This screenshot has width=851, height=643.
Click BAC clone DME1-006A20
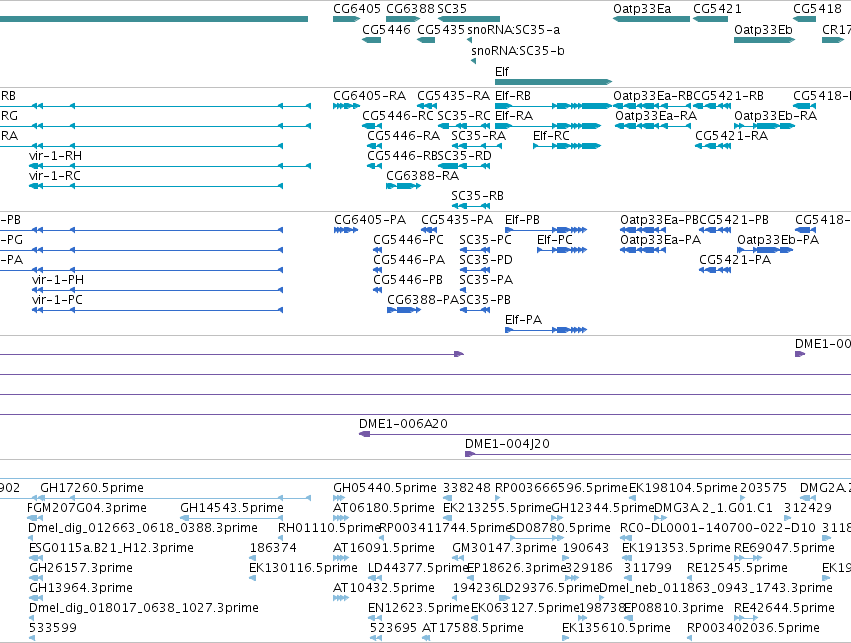point(403,424)
